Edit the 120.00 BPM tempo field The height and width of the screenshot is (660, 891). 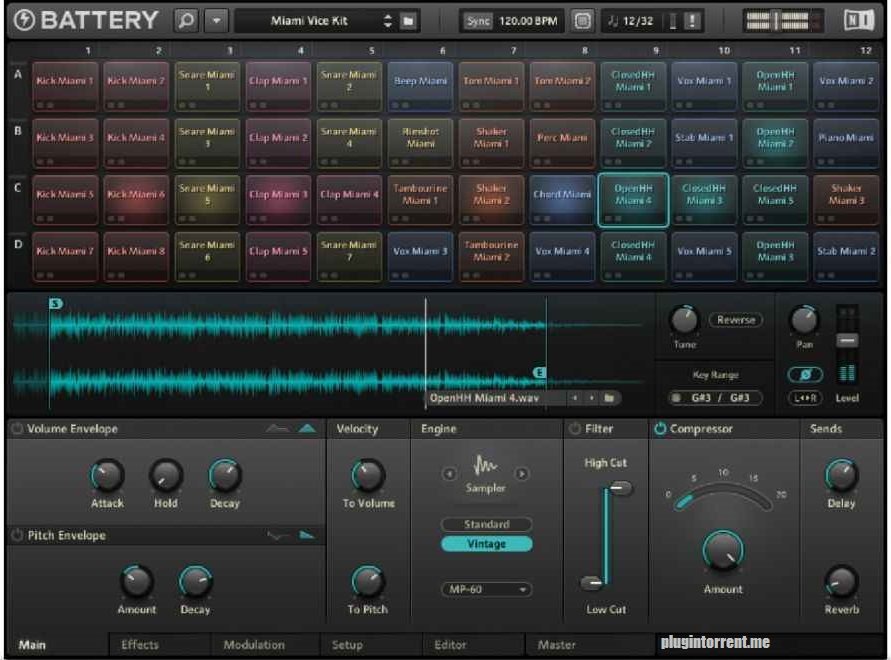528,21
